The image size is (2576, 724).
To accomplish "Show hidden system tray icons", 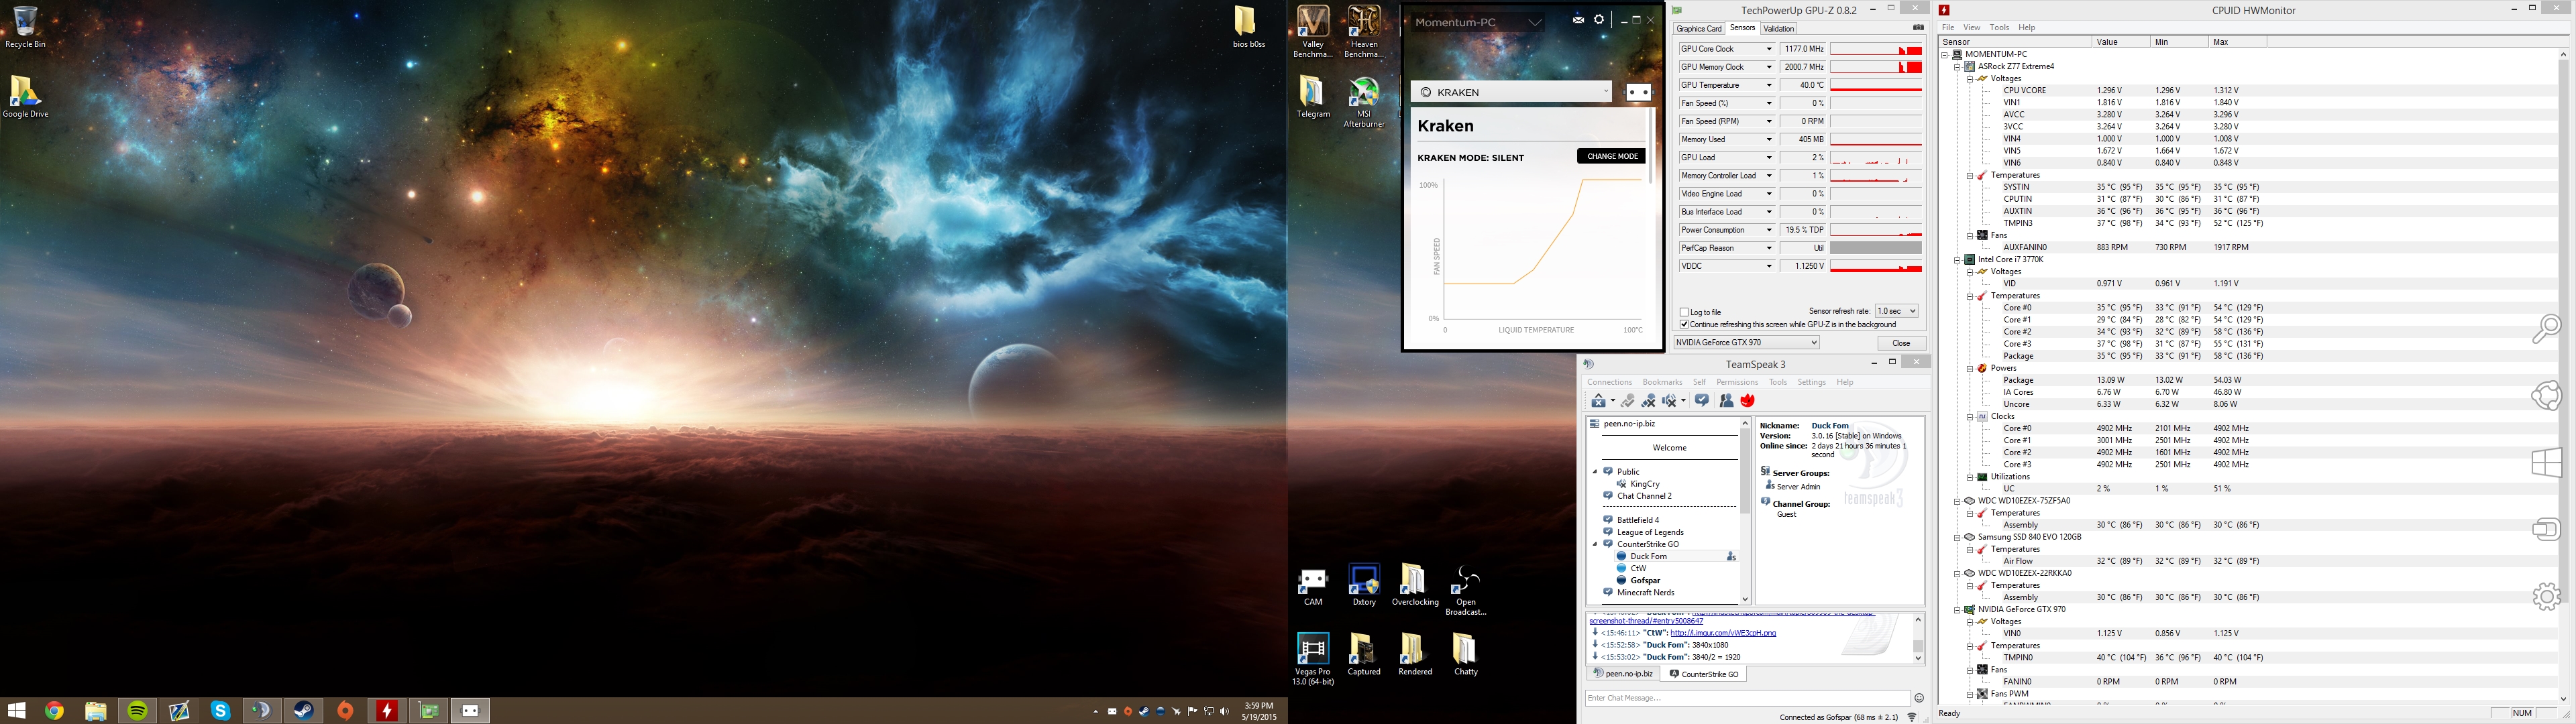I will 1096,712.
